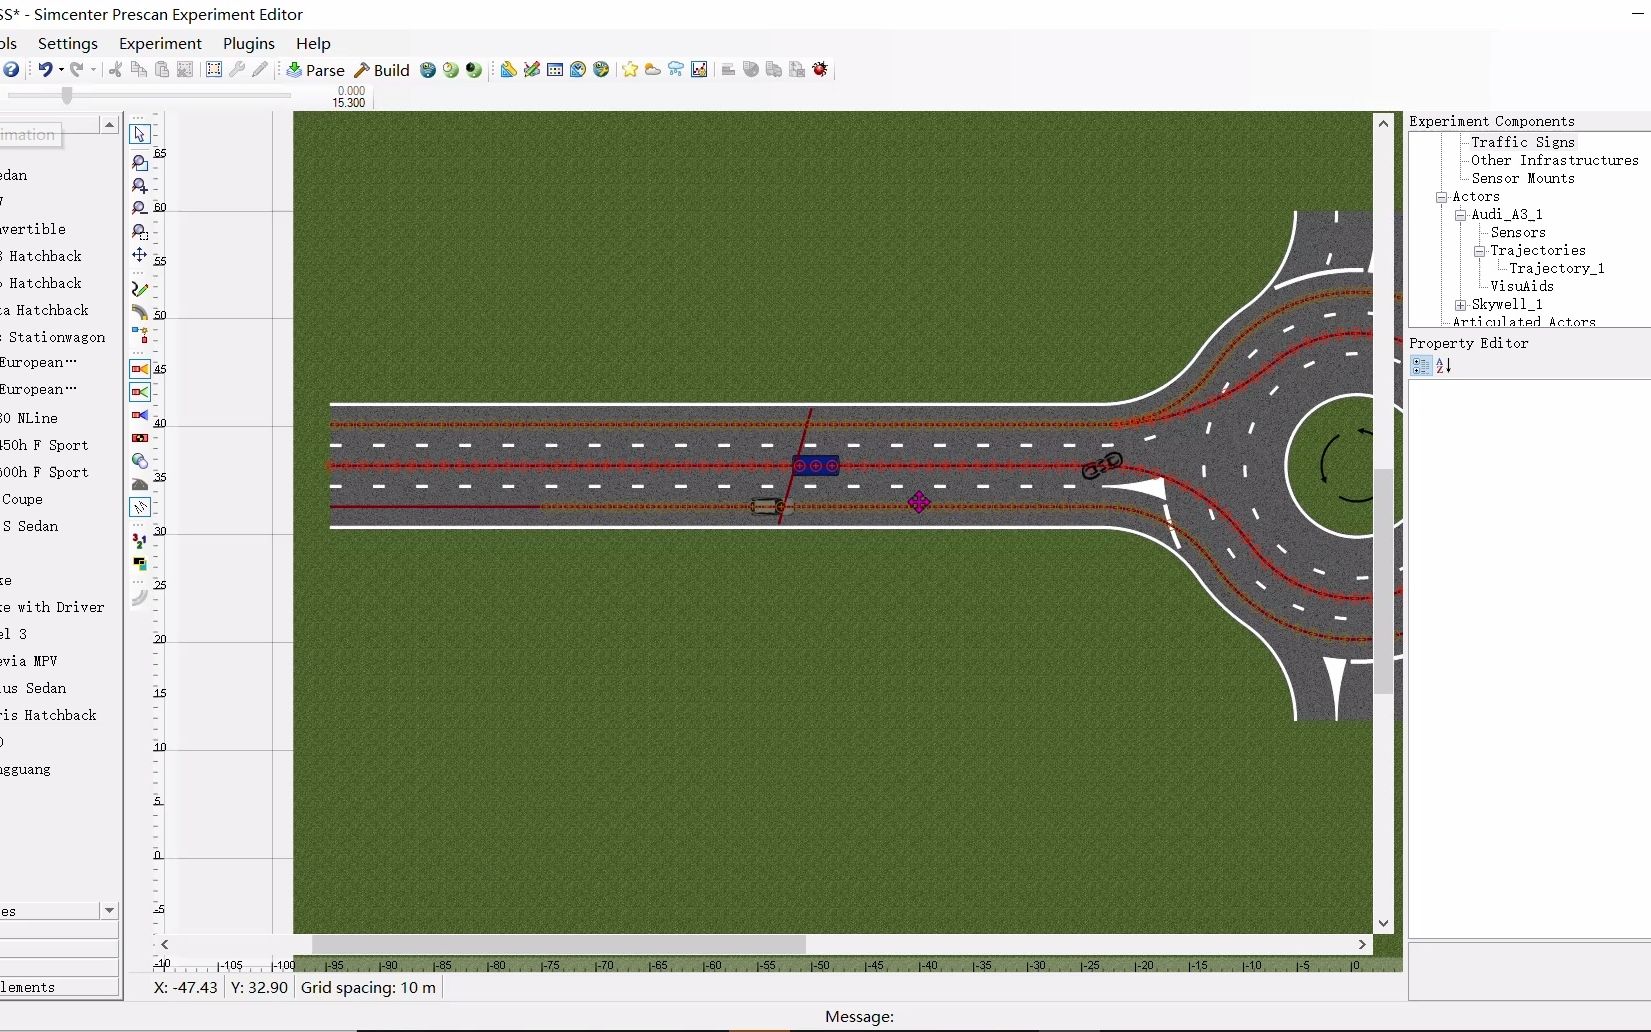
Task: Click the Parse button
Action: (316, 70)
